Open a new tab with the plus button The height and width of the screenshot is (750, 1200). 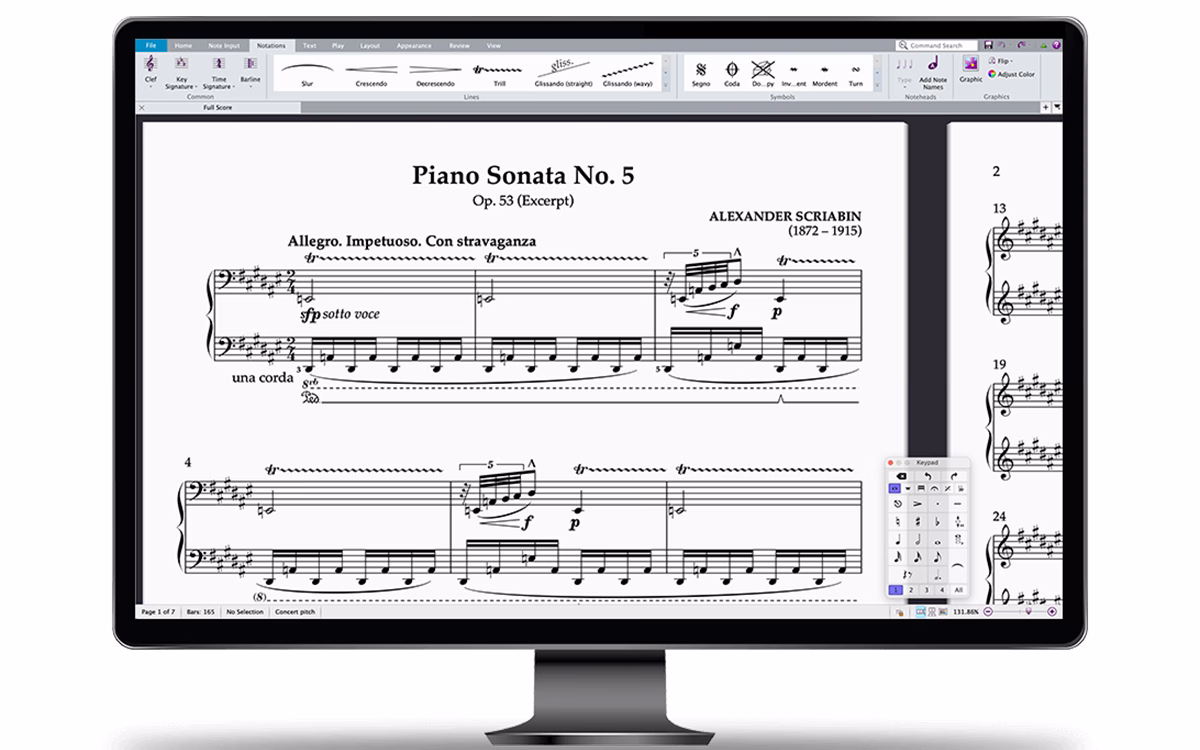(x=1045, y=107)
